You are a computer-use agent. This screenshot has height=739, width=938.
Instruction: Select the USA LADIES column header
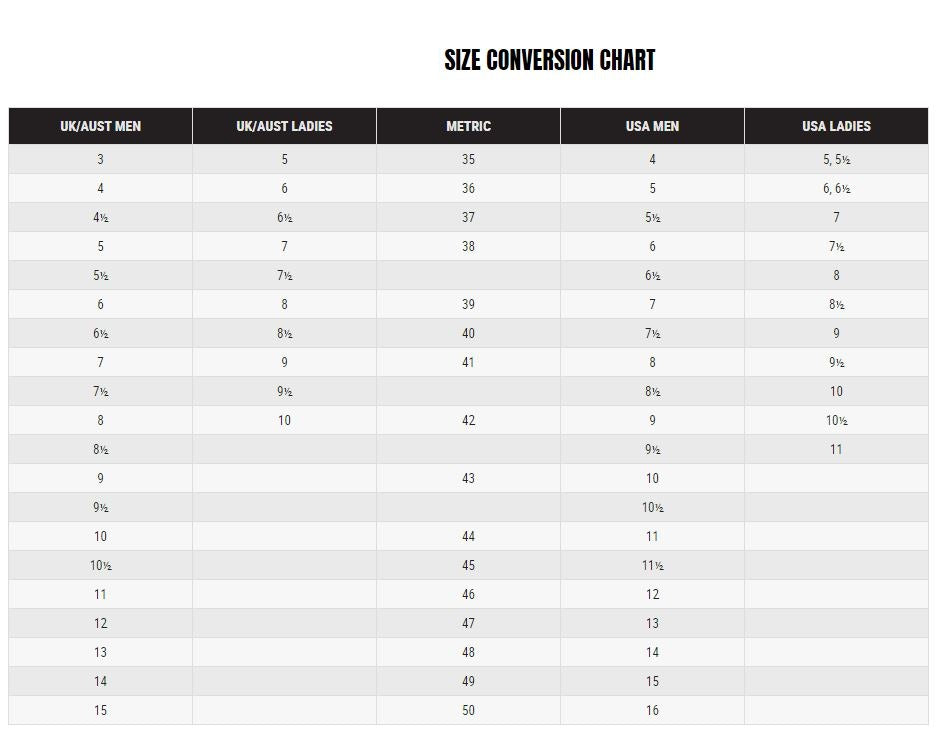coord(836,126)
